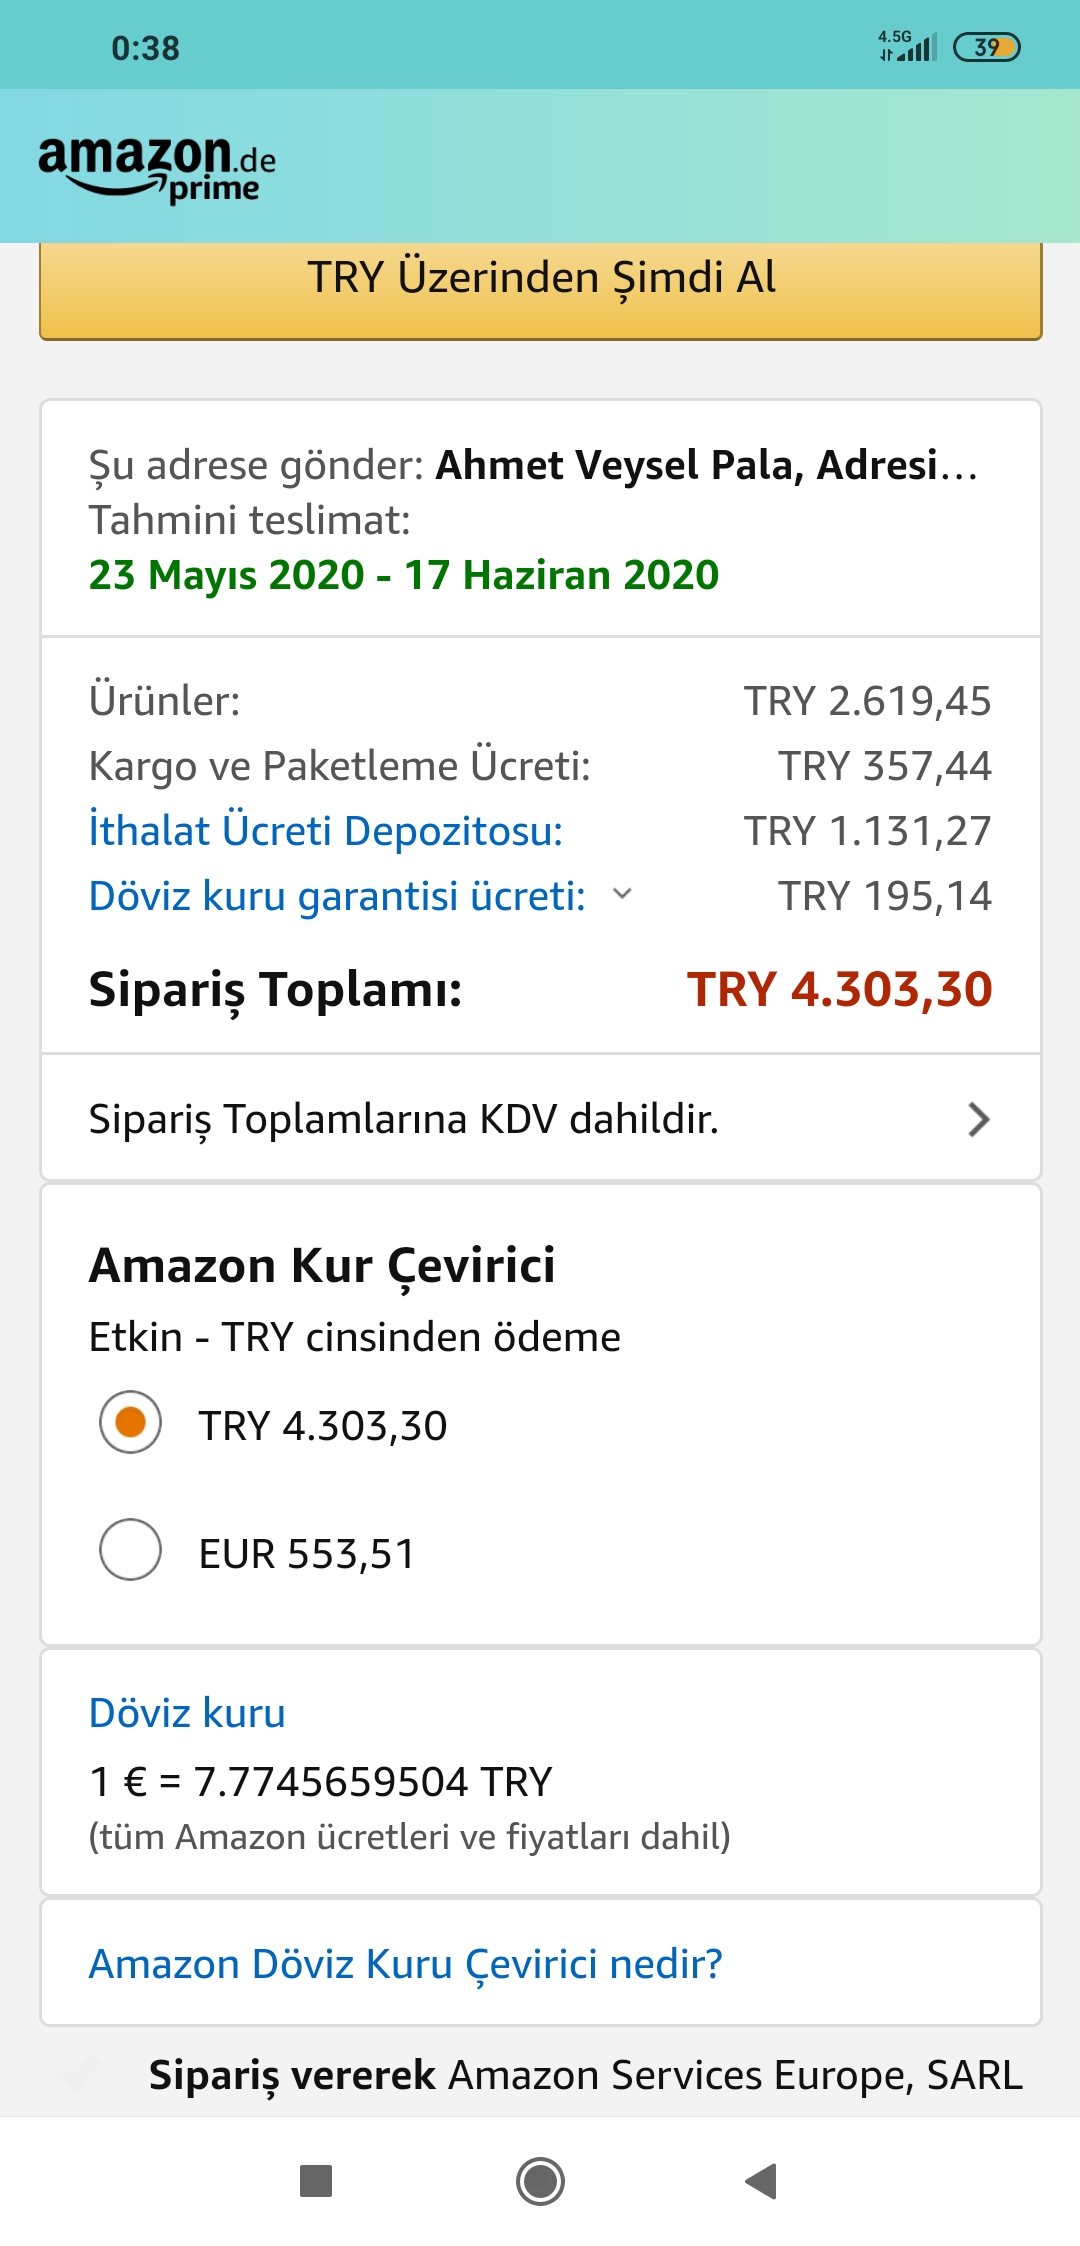Tap the Amazon Kur Çevirici section heading
The width and height of the screenshot is (1080, 2246).
pos(322,1266)
